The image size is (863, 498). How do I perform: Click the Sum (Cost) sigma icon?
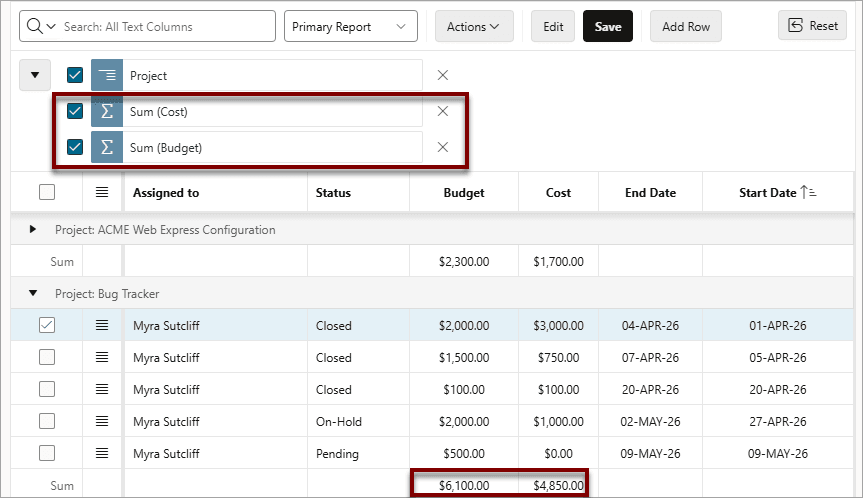click(107, 112)
